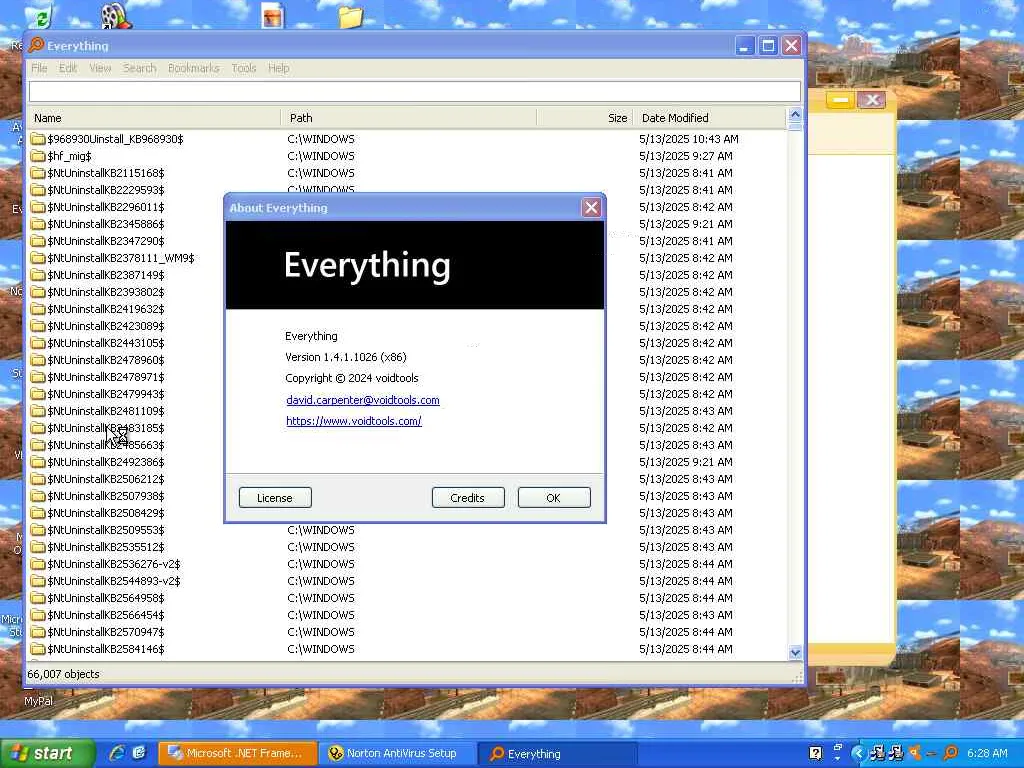Sort by the Date Modified column header
This screenshot has height=768, width=1024.
coord(709,118)
